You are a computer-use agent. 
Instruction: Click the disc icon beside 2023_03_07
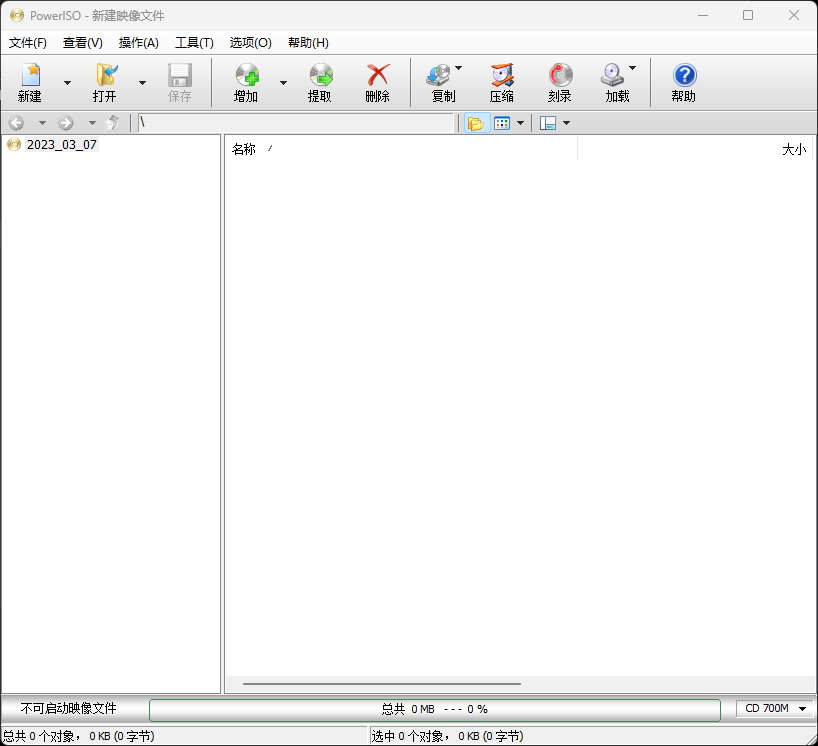[x=15, y=145]
